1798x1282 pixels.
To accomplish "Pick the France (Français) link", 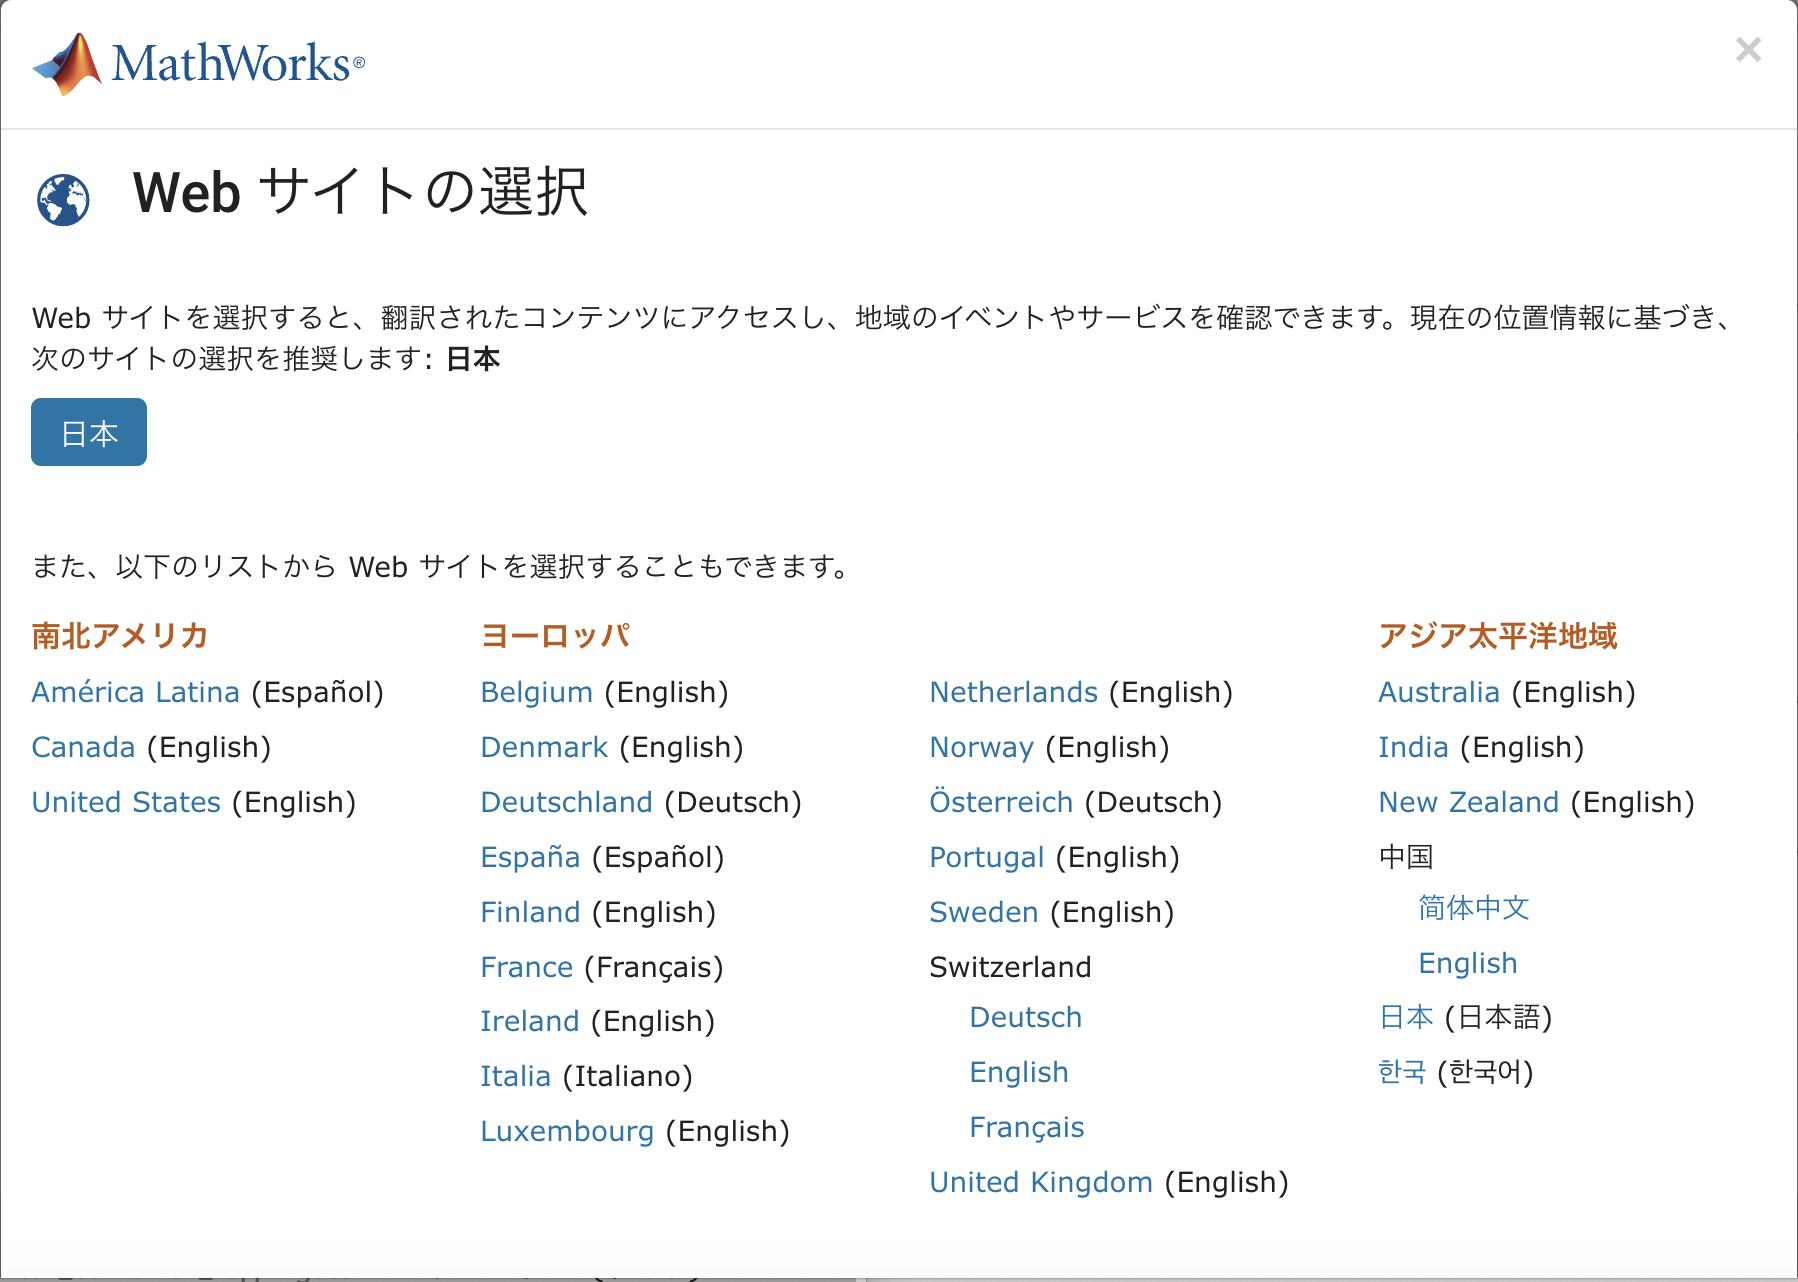I will pyautogui.click(x=526, y=967).
